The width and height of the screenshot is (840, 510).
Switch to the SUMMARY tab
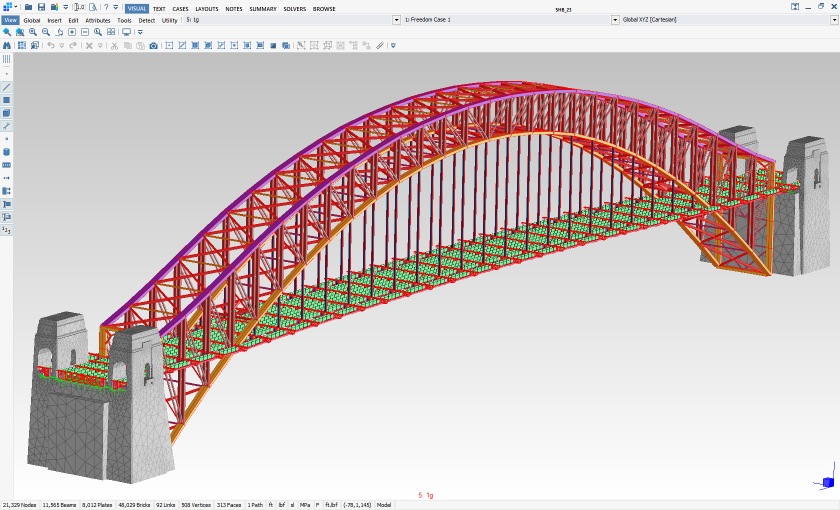(262, 9)
